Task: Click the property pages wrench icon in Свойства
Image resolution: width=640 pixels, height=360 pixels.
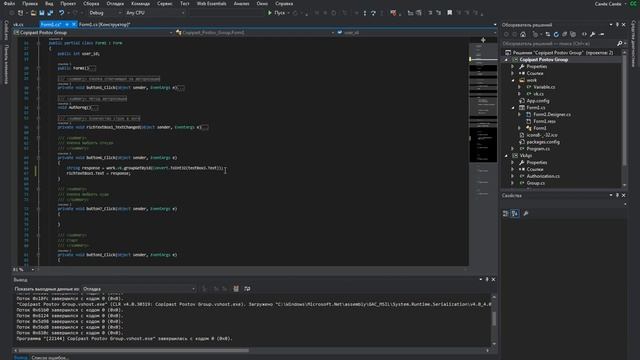Action: pyautogui.click(x=526, y=213)
